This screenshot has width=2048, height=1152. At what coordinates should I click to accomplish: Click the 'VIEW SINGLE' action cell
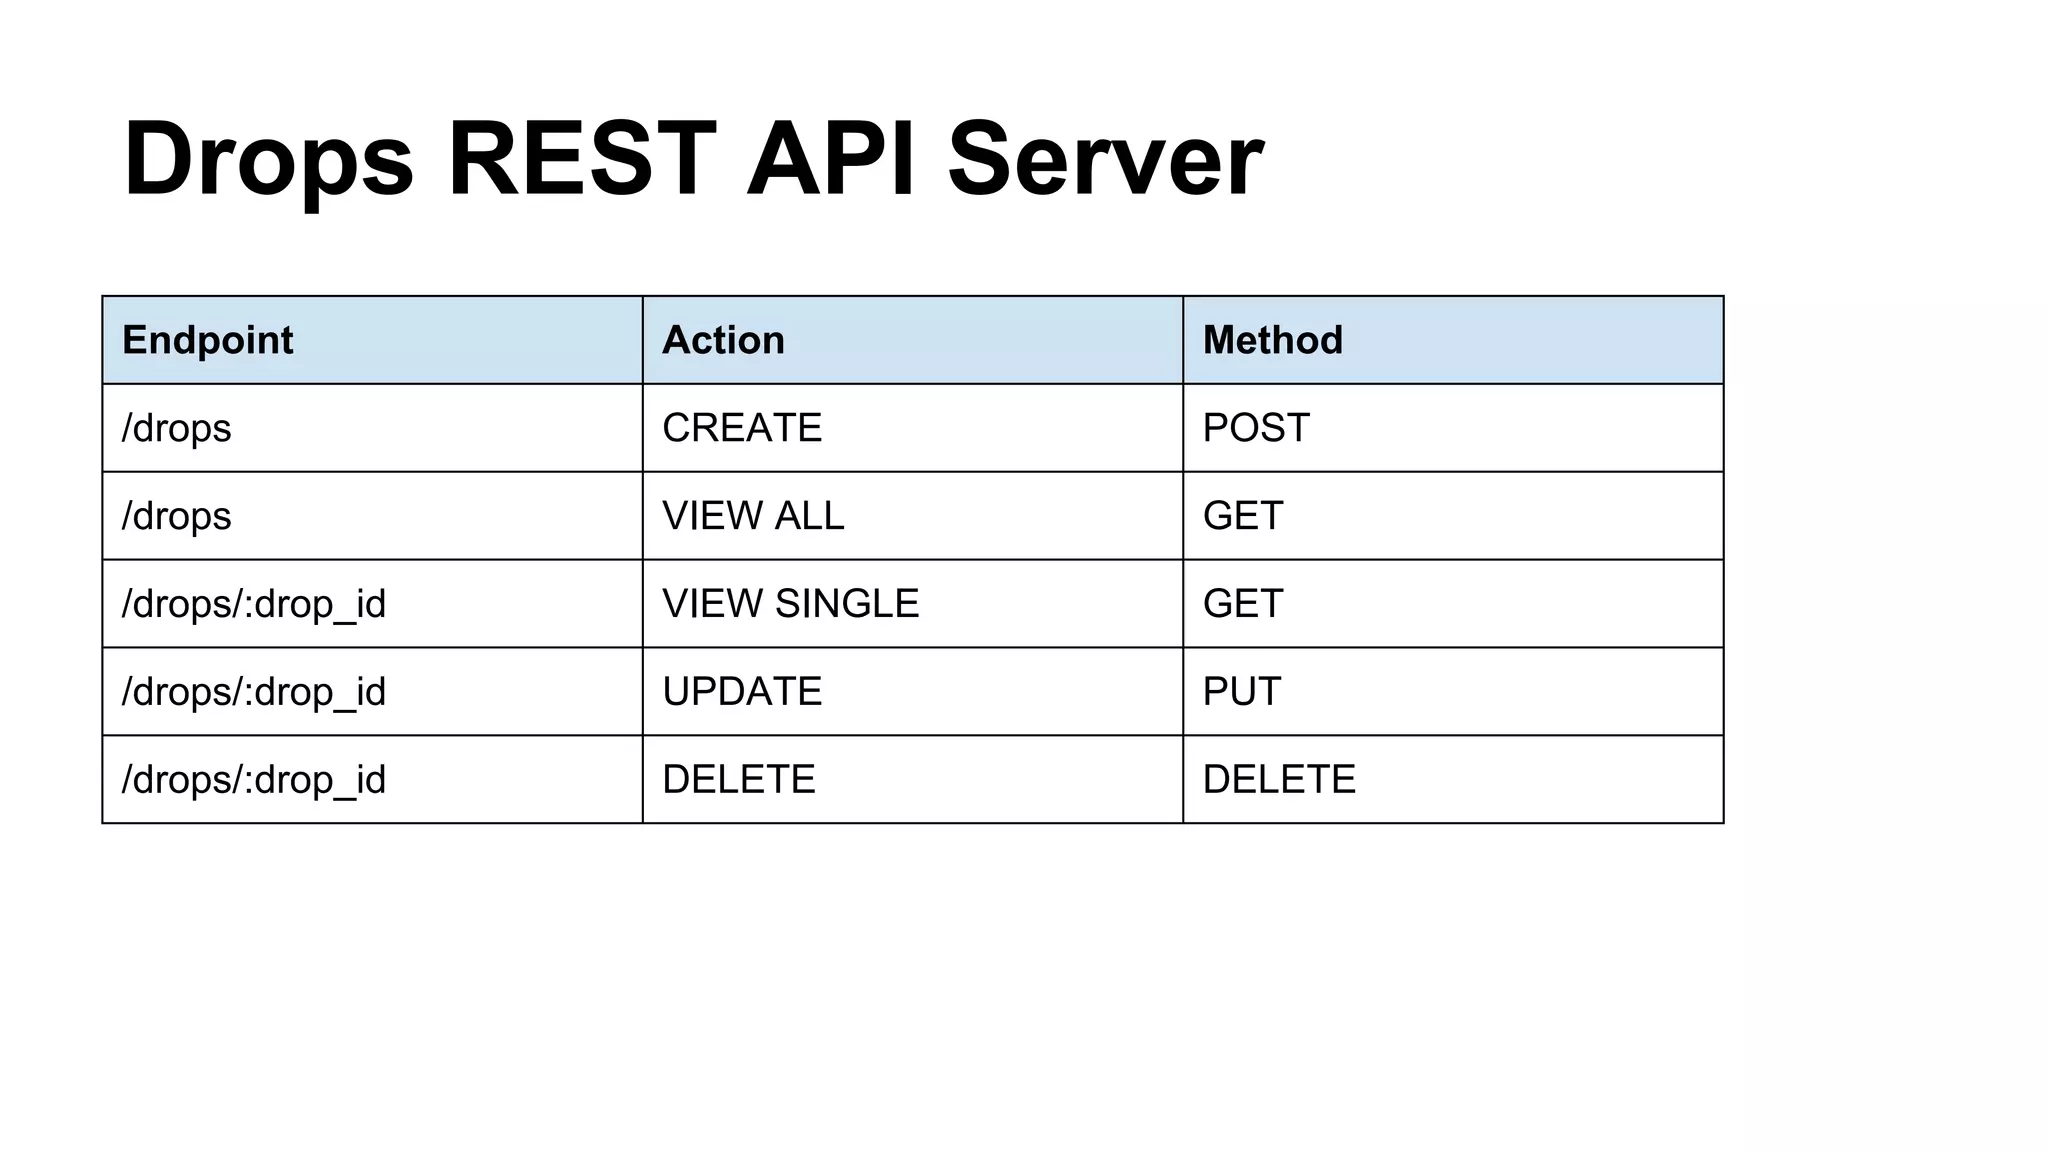(x=912, y=604)
